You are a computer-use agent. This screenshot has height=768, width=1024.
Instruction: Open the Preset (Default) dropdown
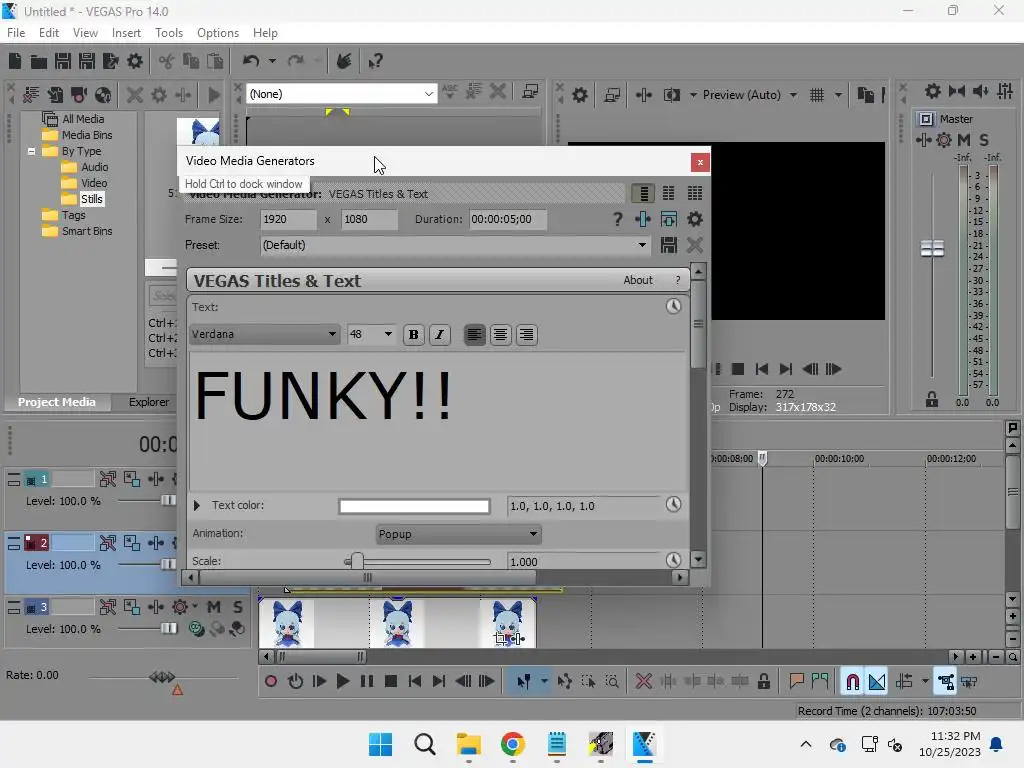tap(455, 245)
